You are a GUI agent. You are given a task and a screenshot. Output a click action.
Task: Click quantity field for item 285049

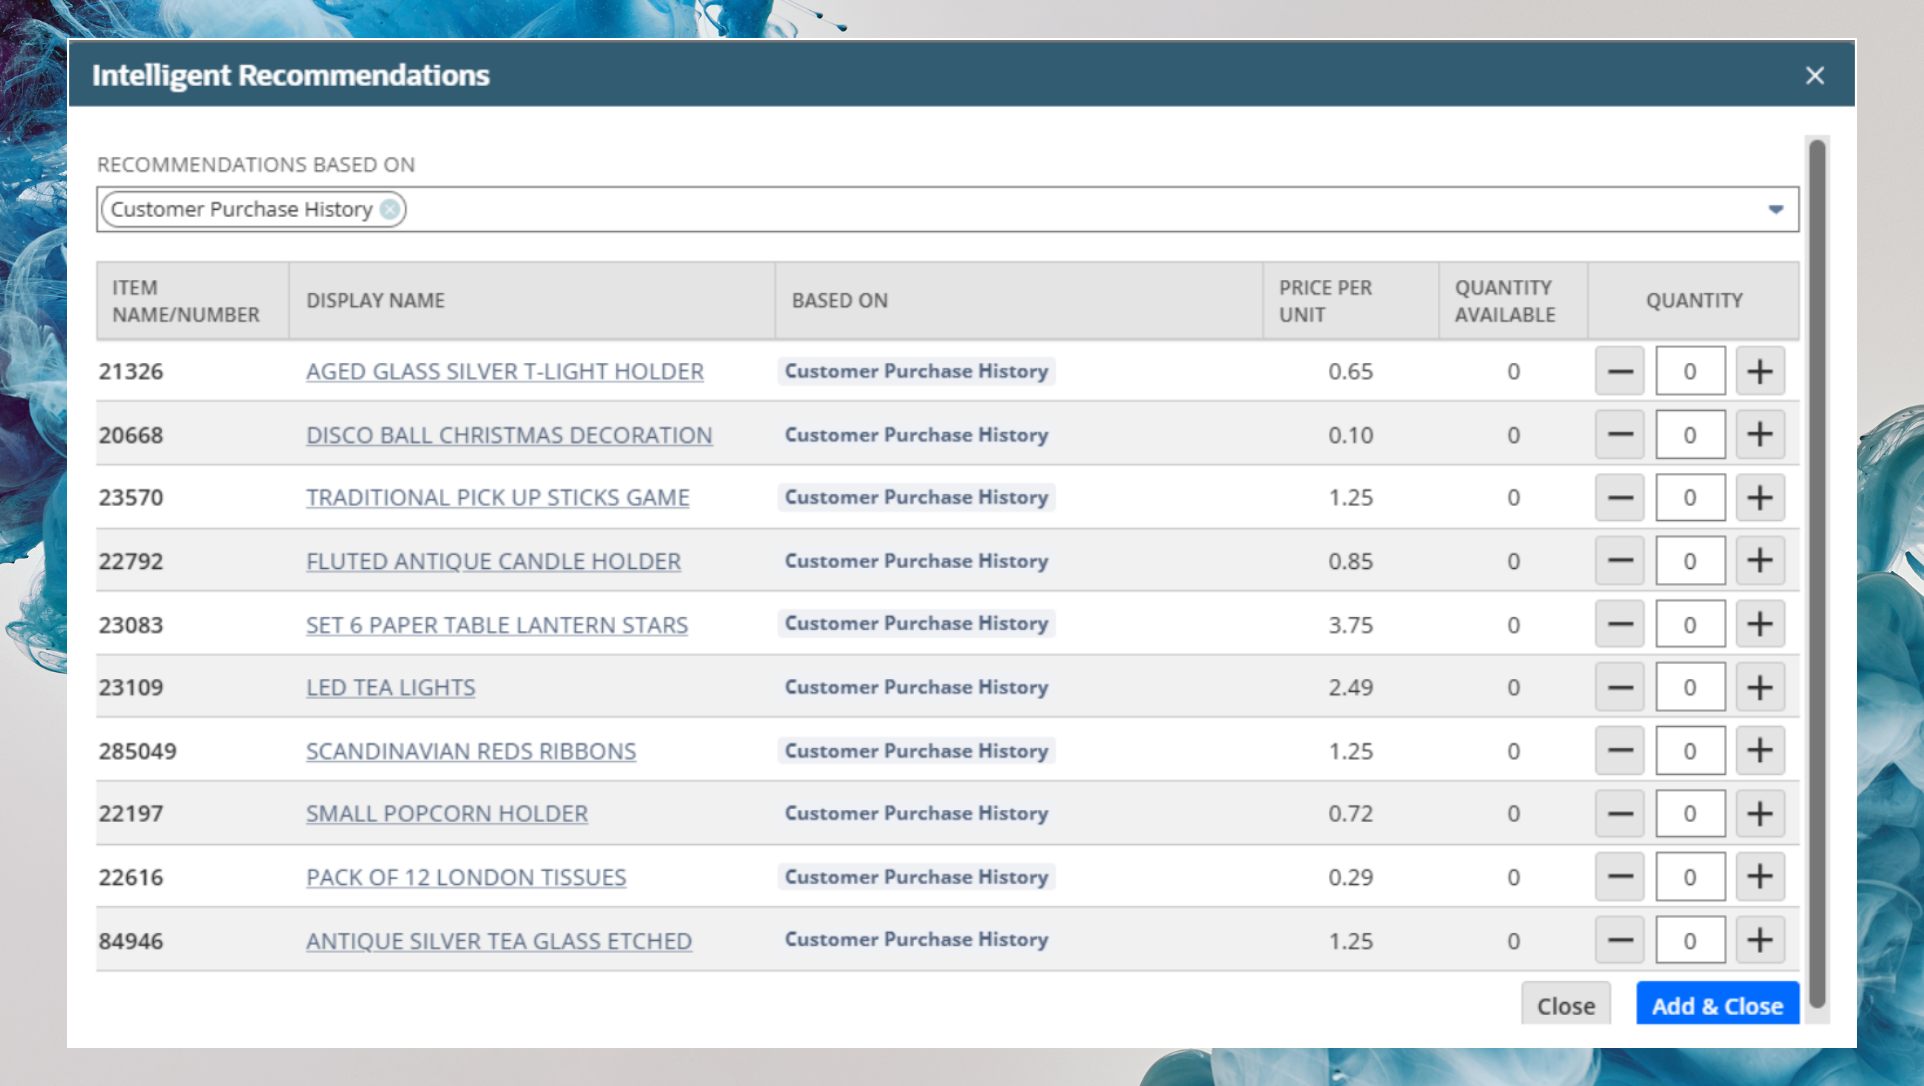coord(1690,750)
